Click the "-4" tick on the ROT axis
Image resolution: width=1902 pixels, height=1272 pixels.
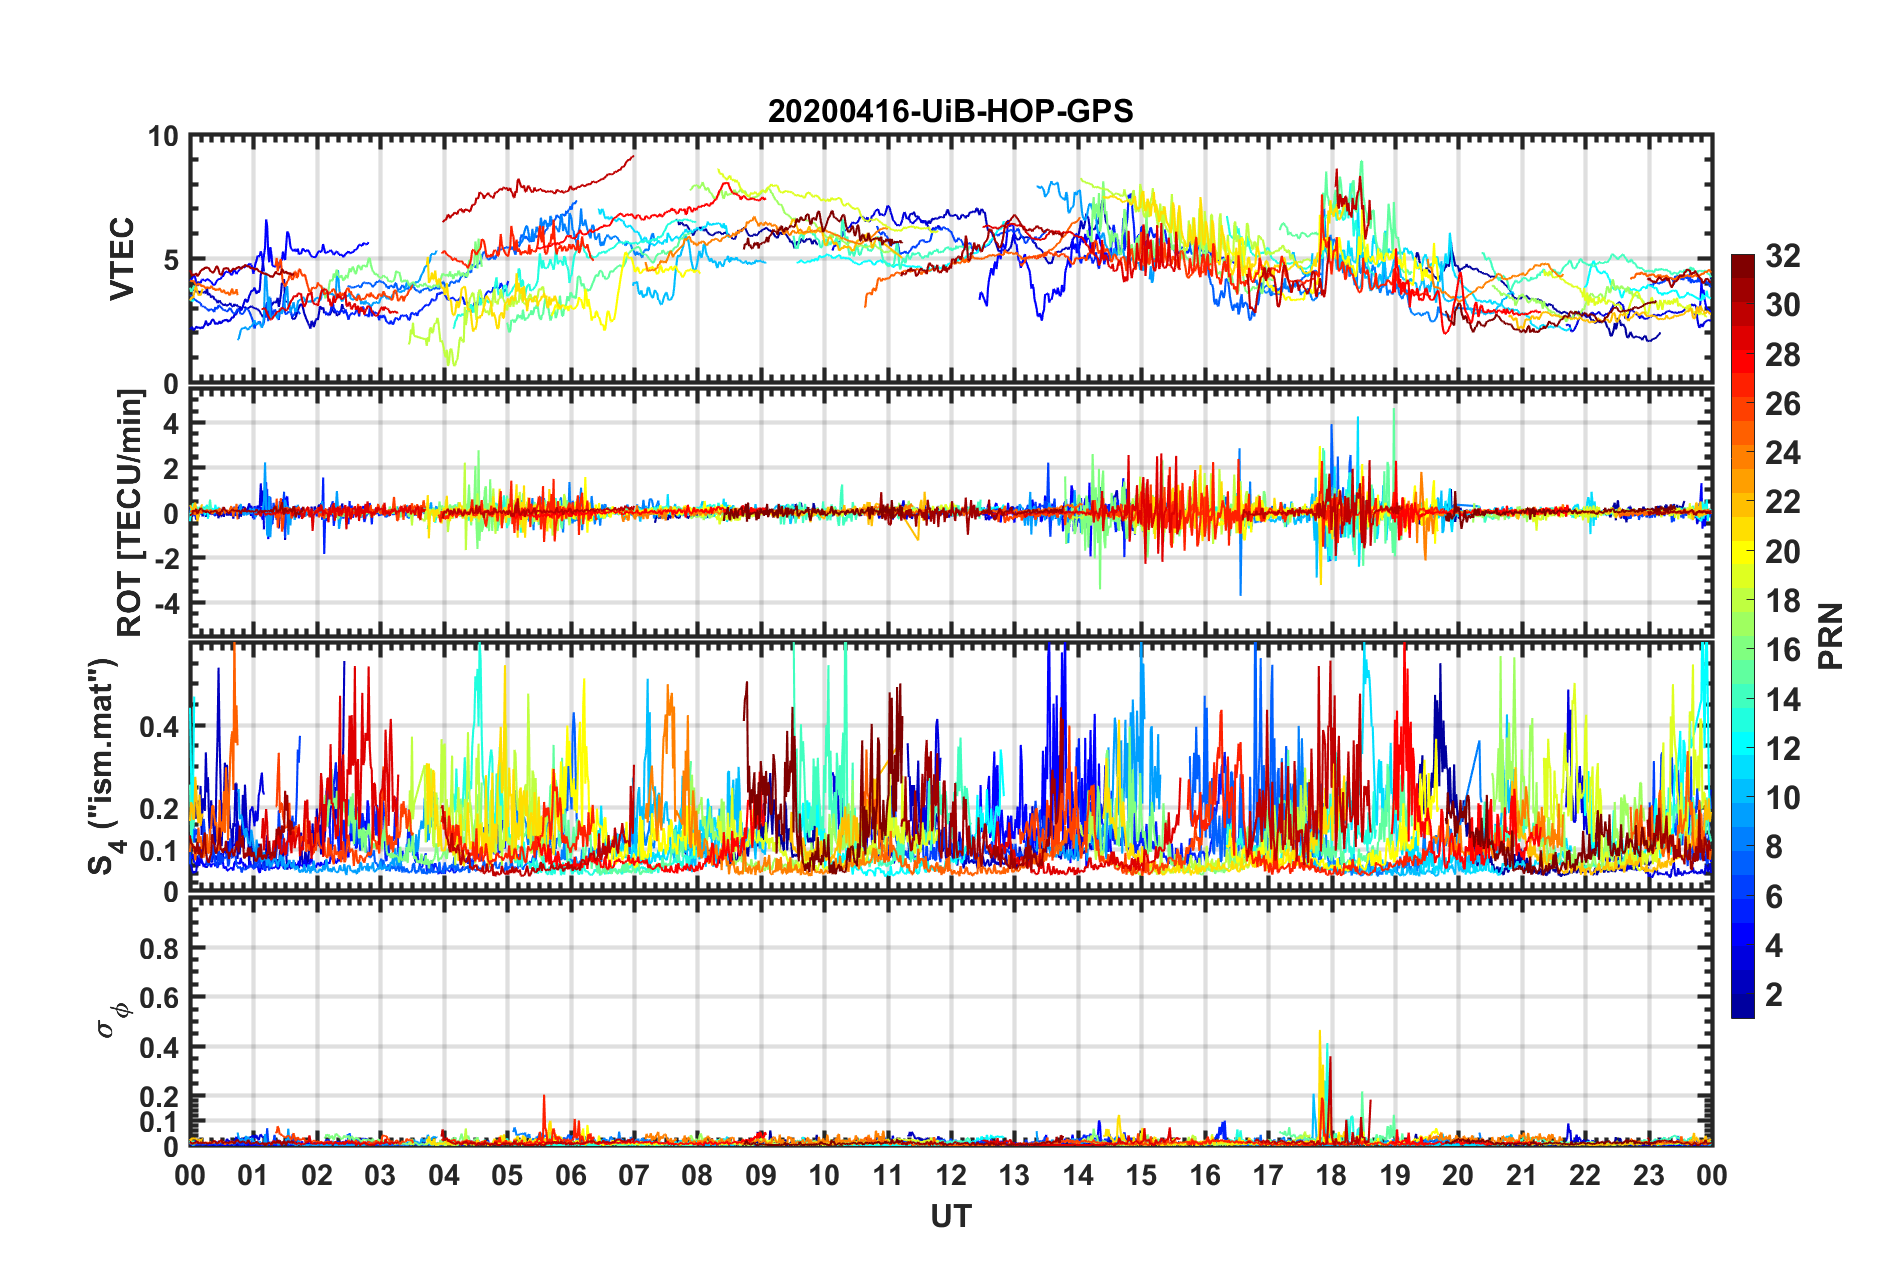tap(166, 604)
